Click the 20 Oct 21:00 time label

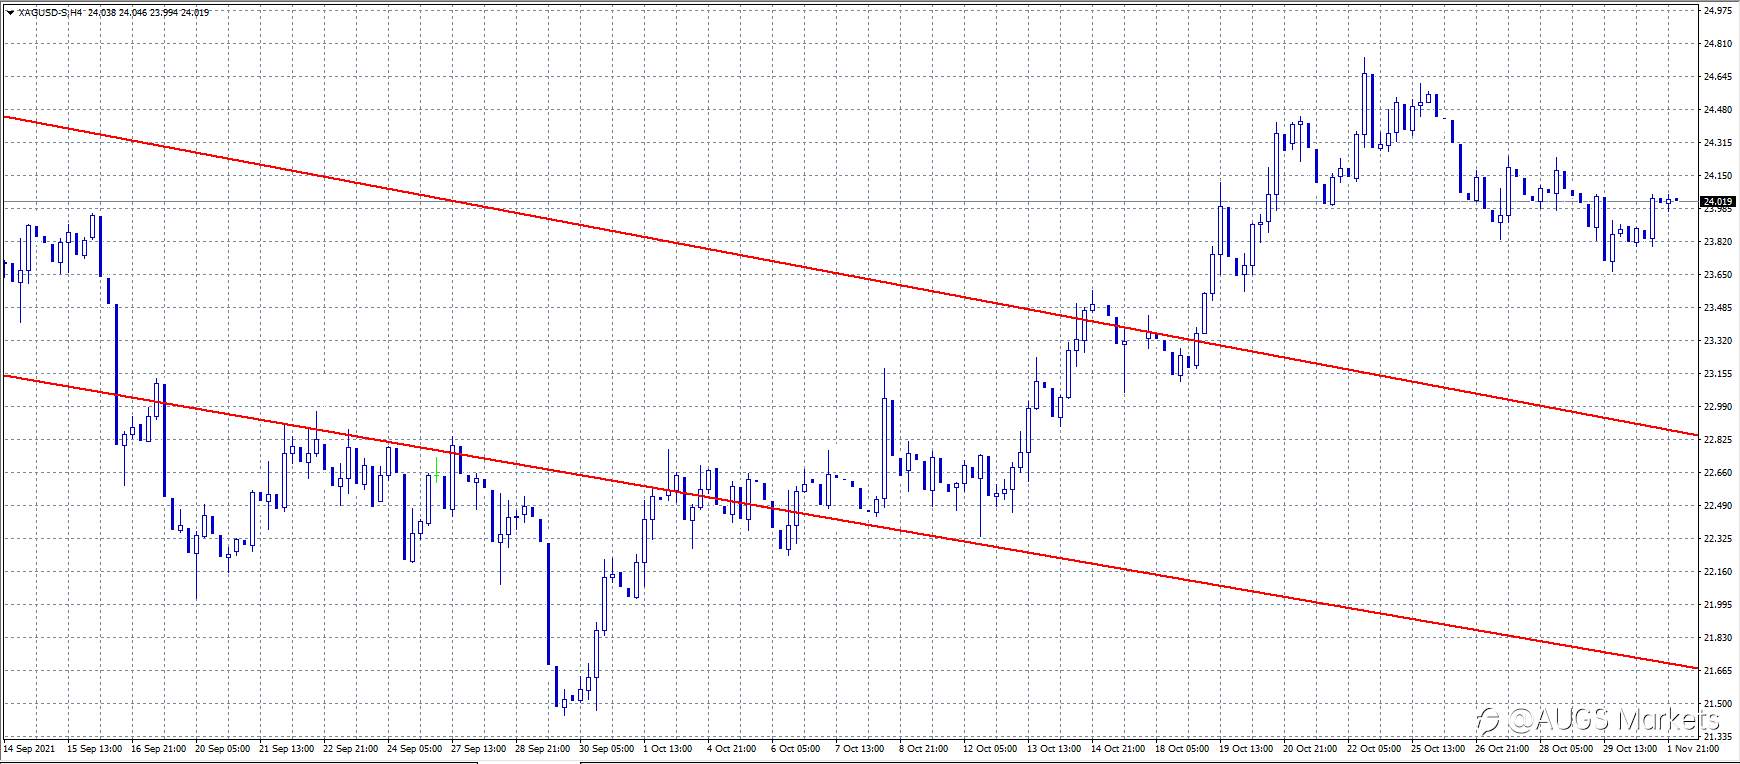(1311, 748)
